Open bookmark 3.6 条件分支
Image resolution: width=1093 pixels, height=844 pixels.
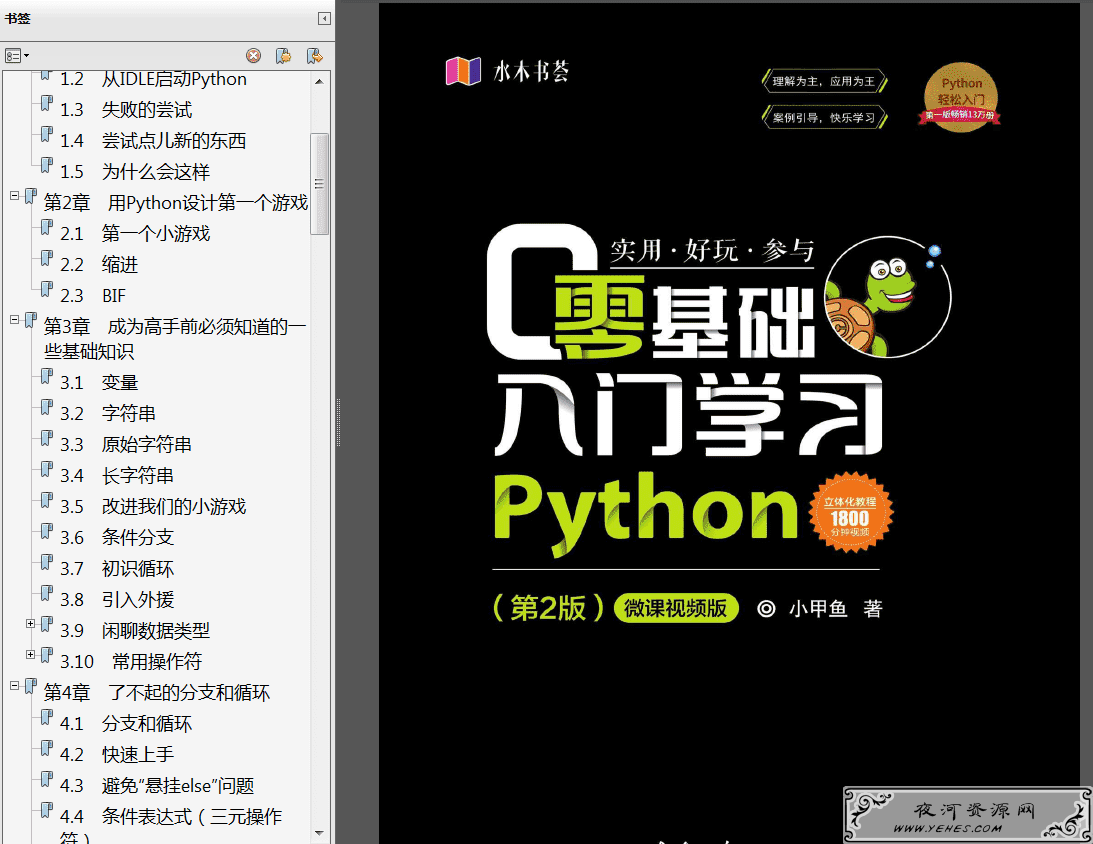pyautogui.click(x=117, y=537)
